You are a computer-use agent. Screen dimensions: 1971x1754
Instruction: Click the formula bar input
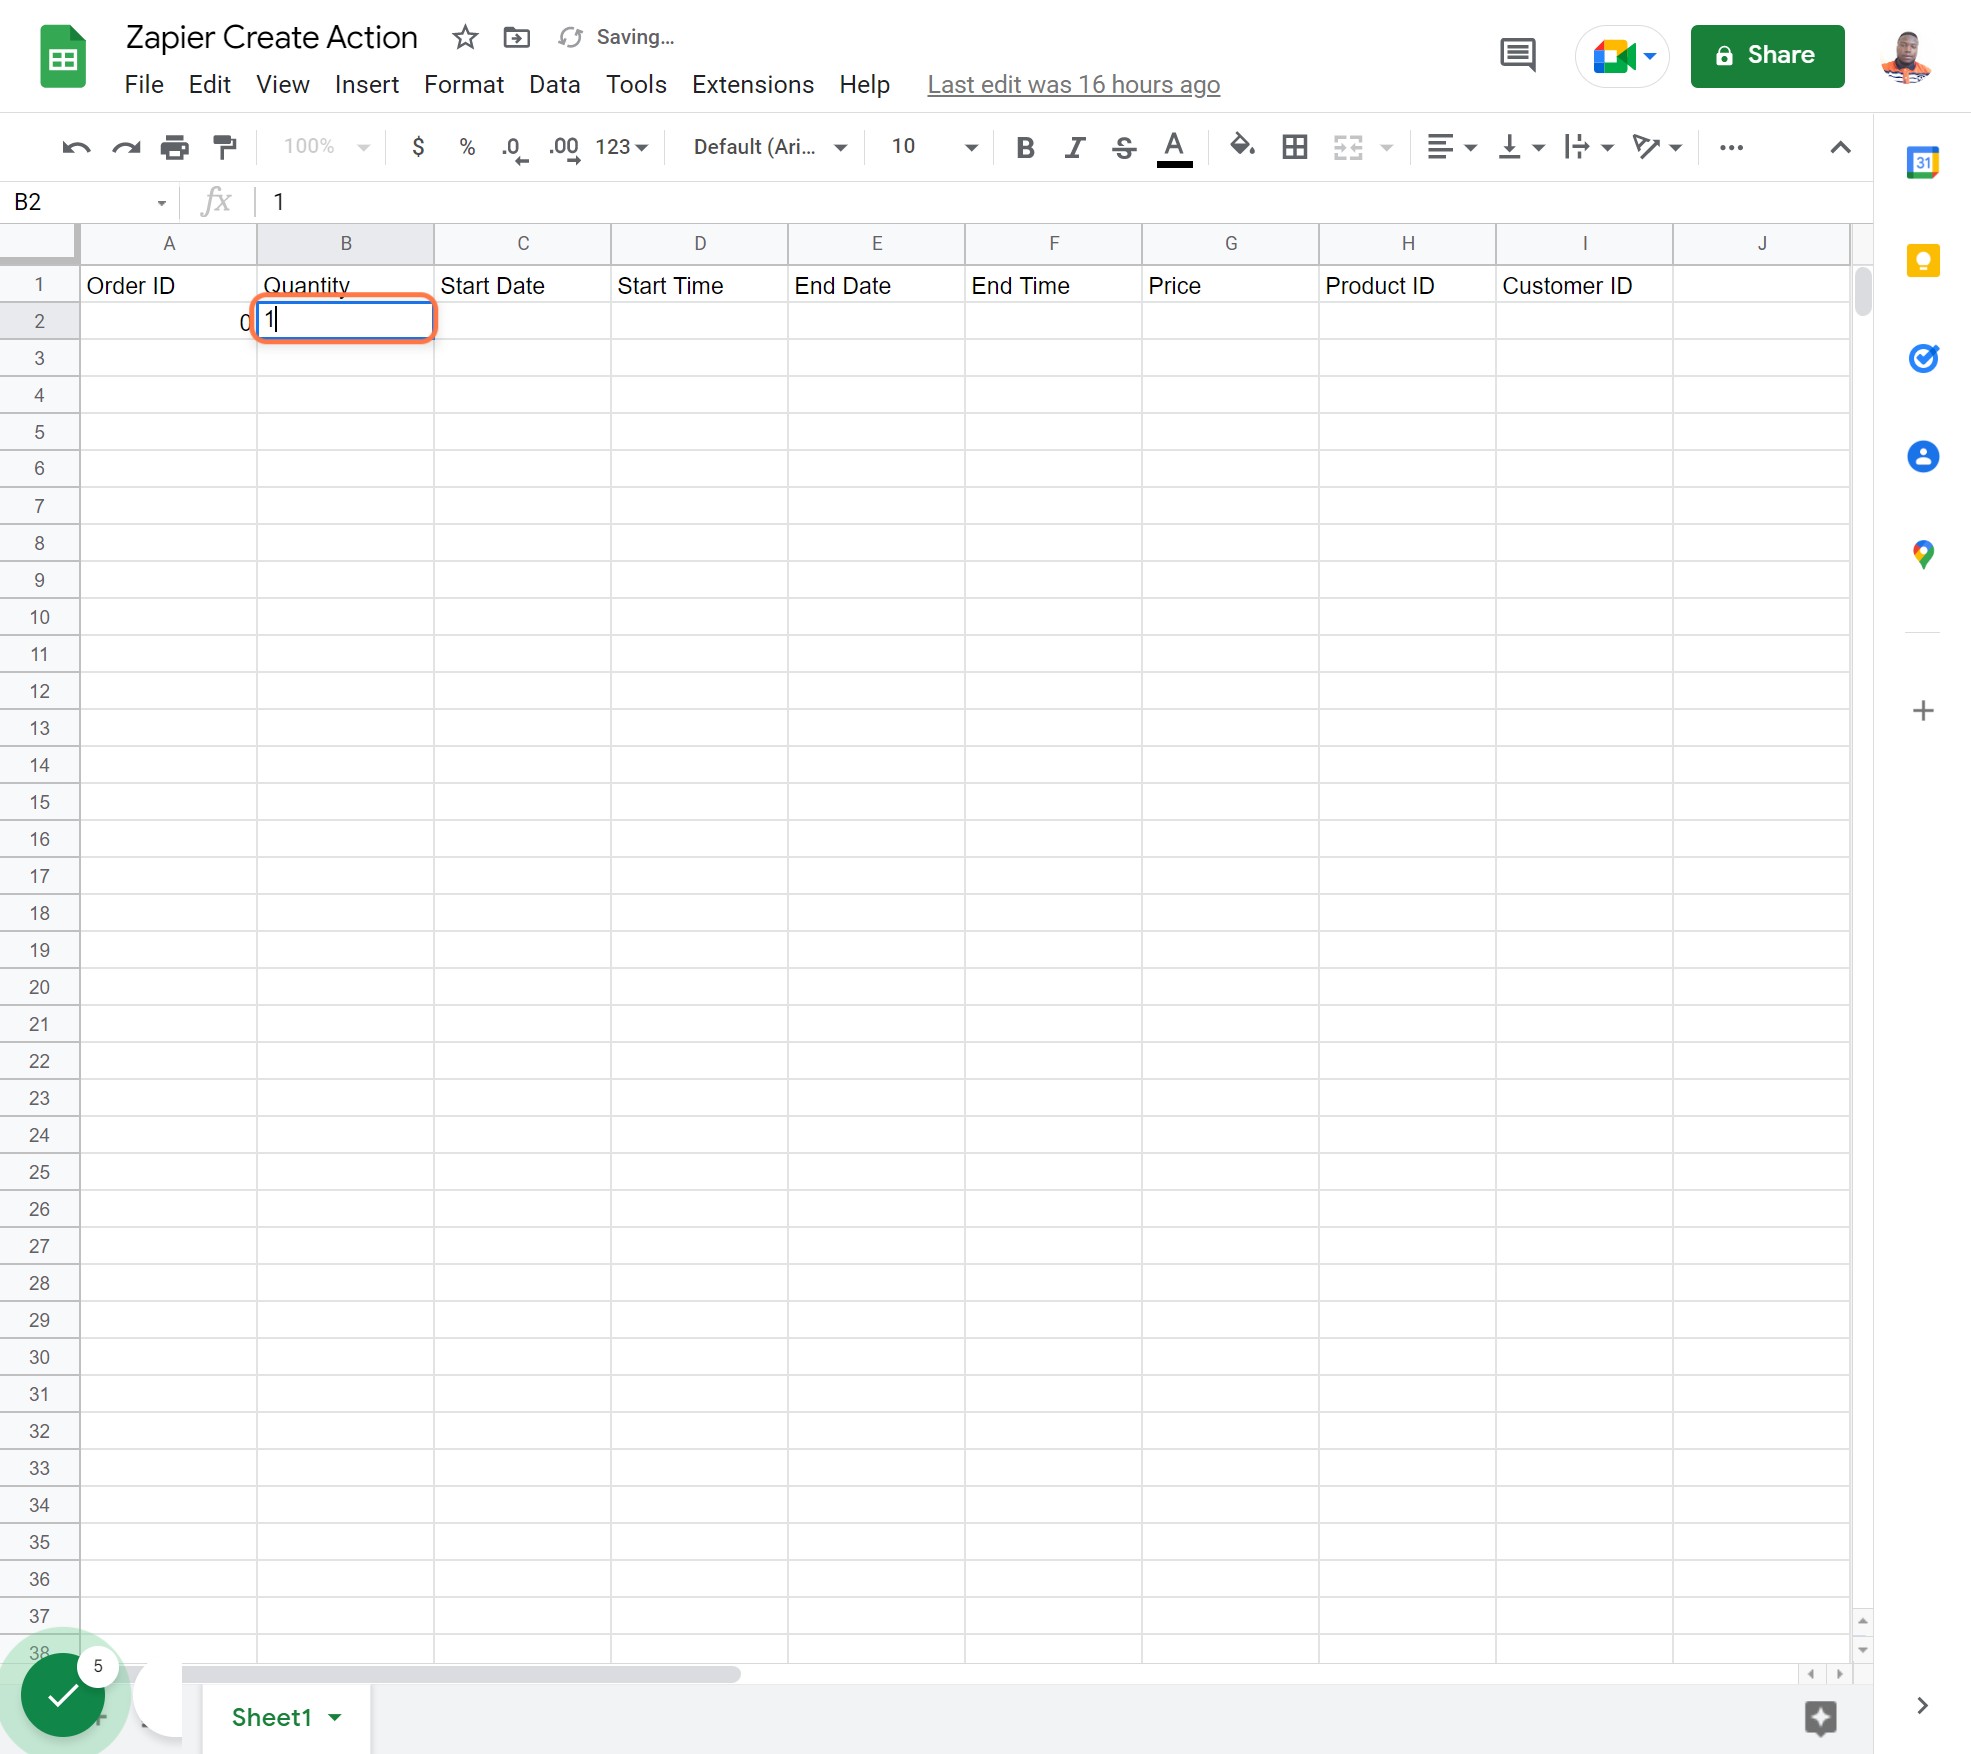click(x=1065, y=203)
